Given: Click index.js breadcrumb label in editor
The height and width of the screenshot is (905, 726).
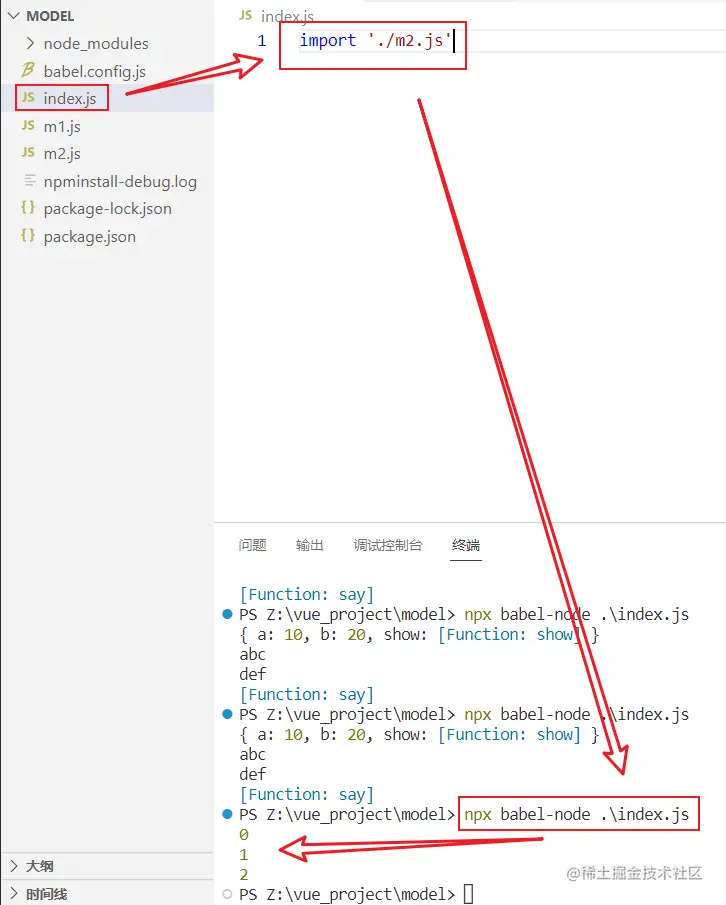Looking at the screenshot, I should (287, 17).
